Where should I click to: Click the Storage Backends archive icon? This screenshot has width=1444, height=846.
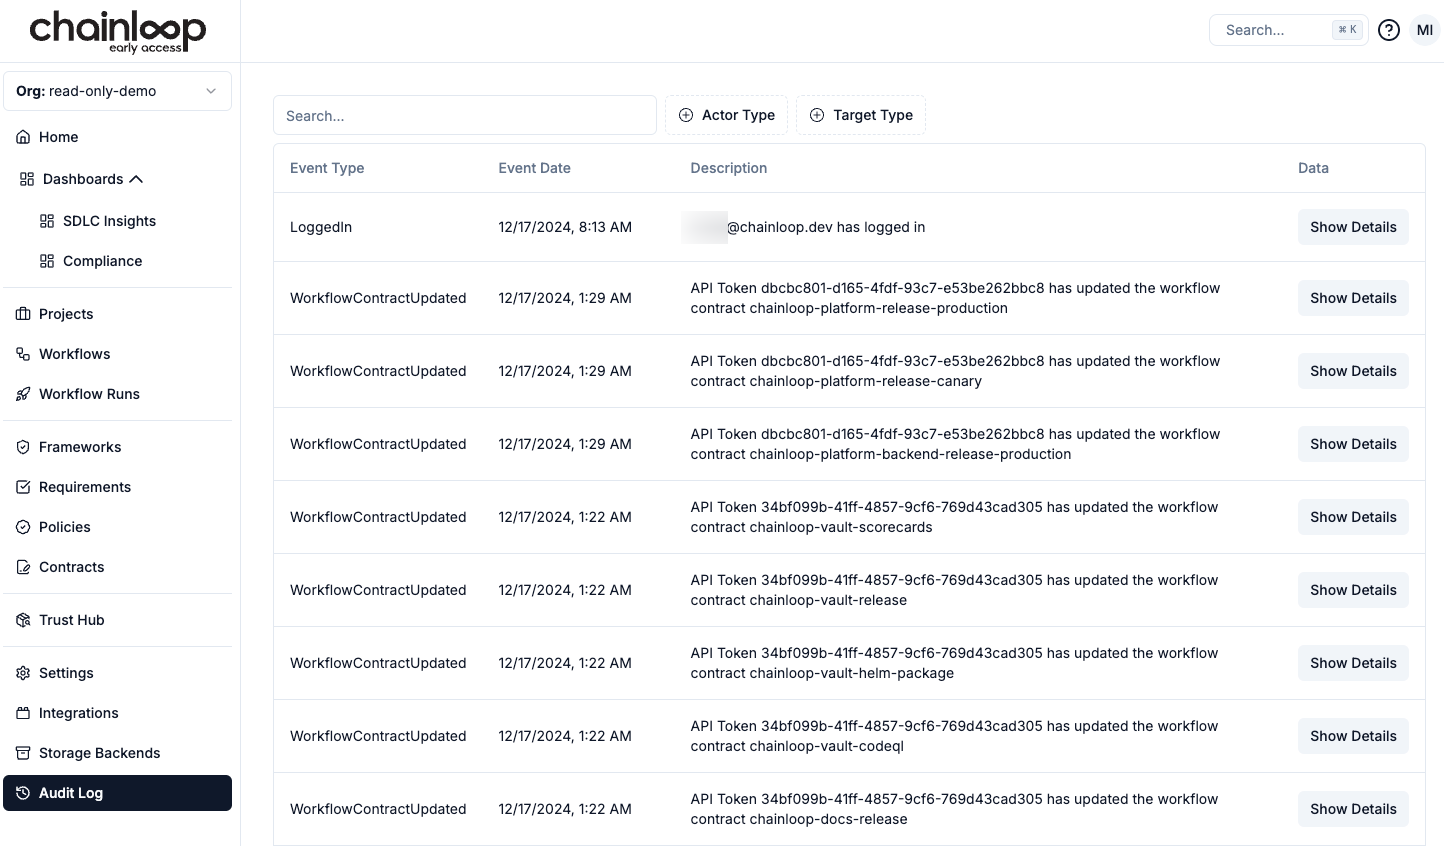pyautogui.click(x=23, y=753)
